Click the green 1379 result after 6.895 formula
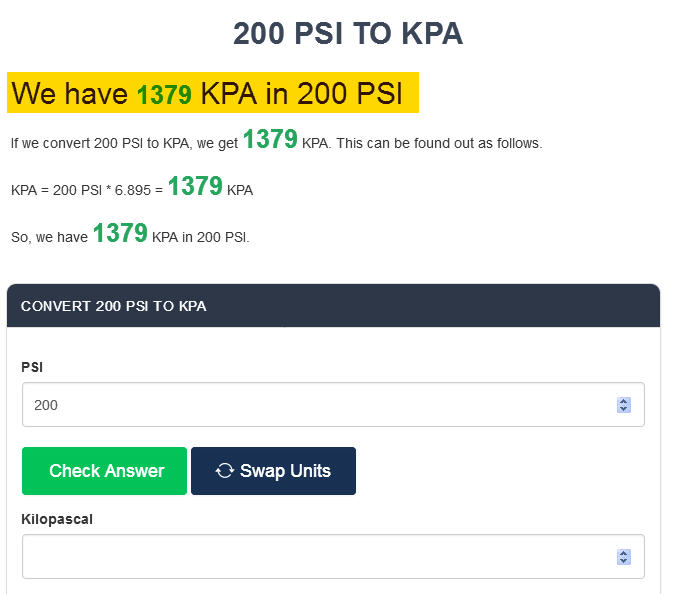The height and width of the screenshot is (594, 673). [195, 187]
